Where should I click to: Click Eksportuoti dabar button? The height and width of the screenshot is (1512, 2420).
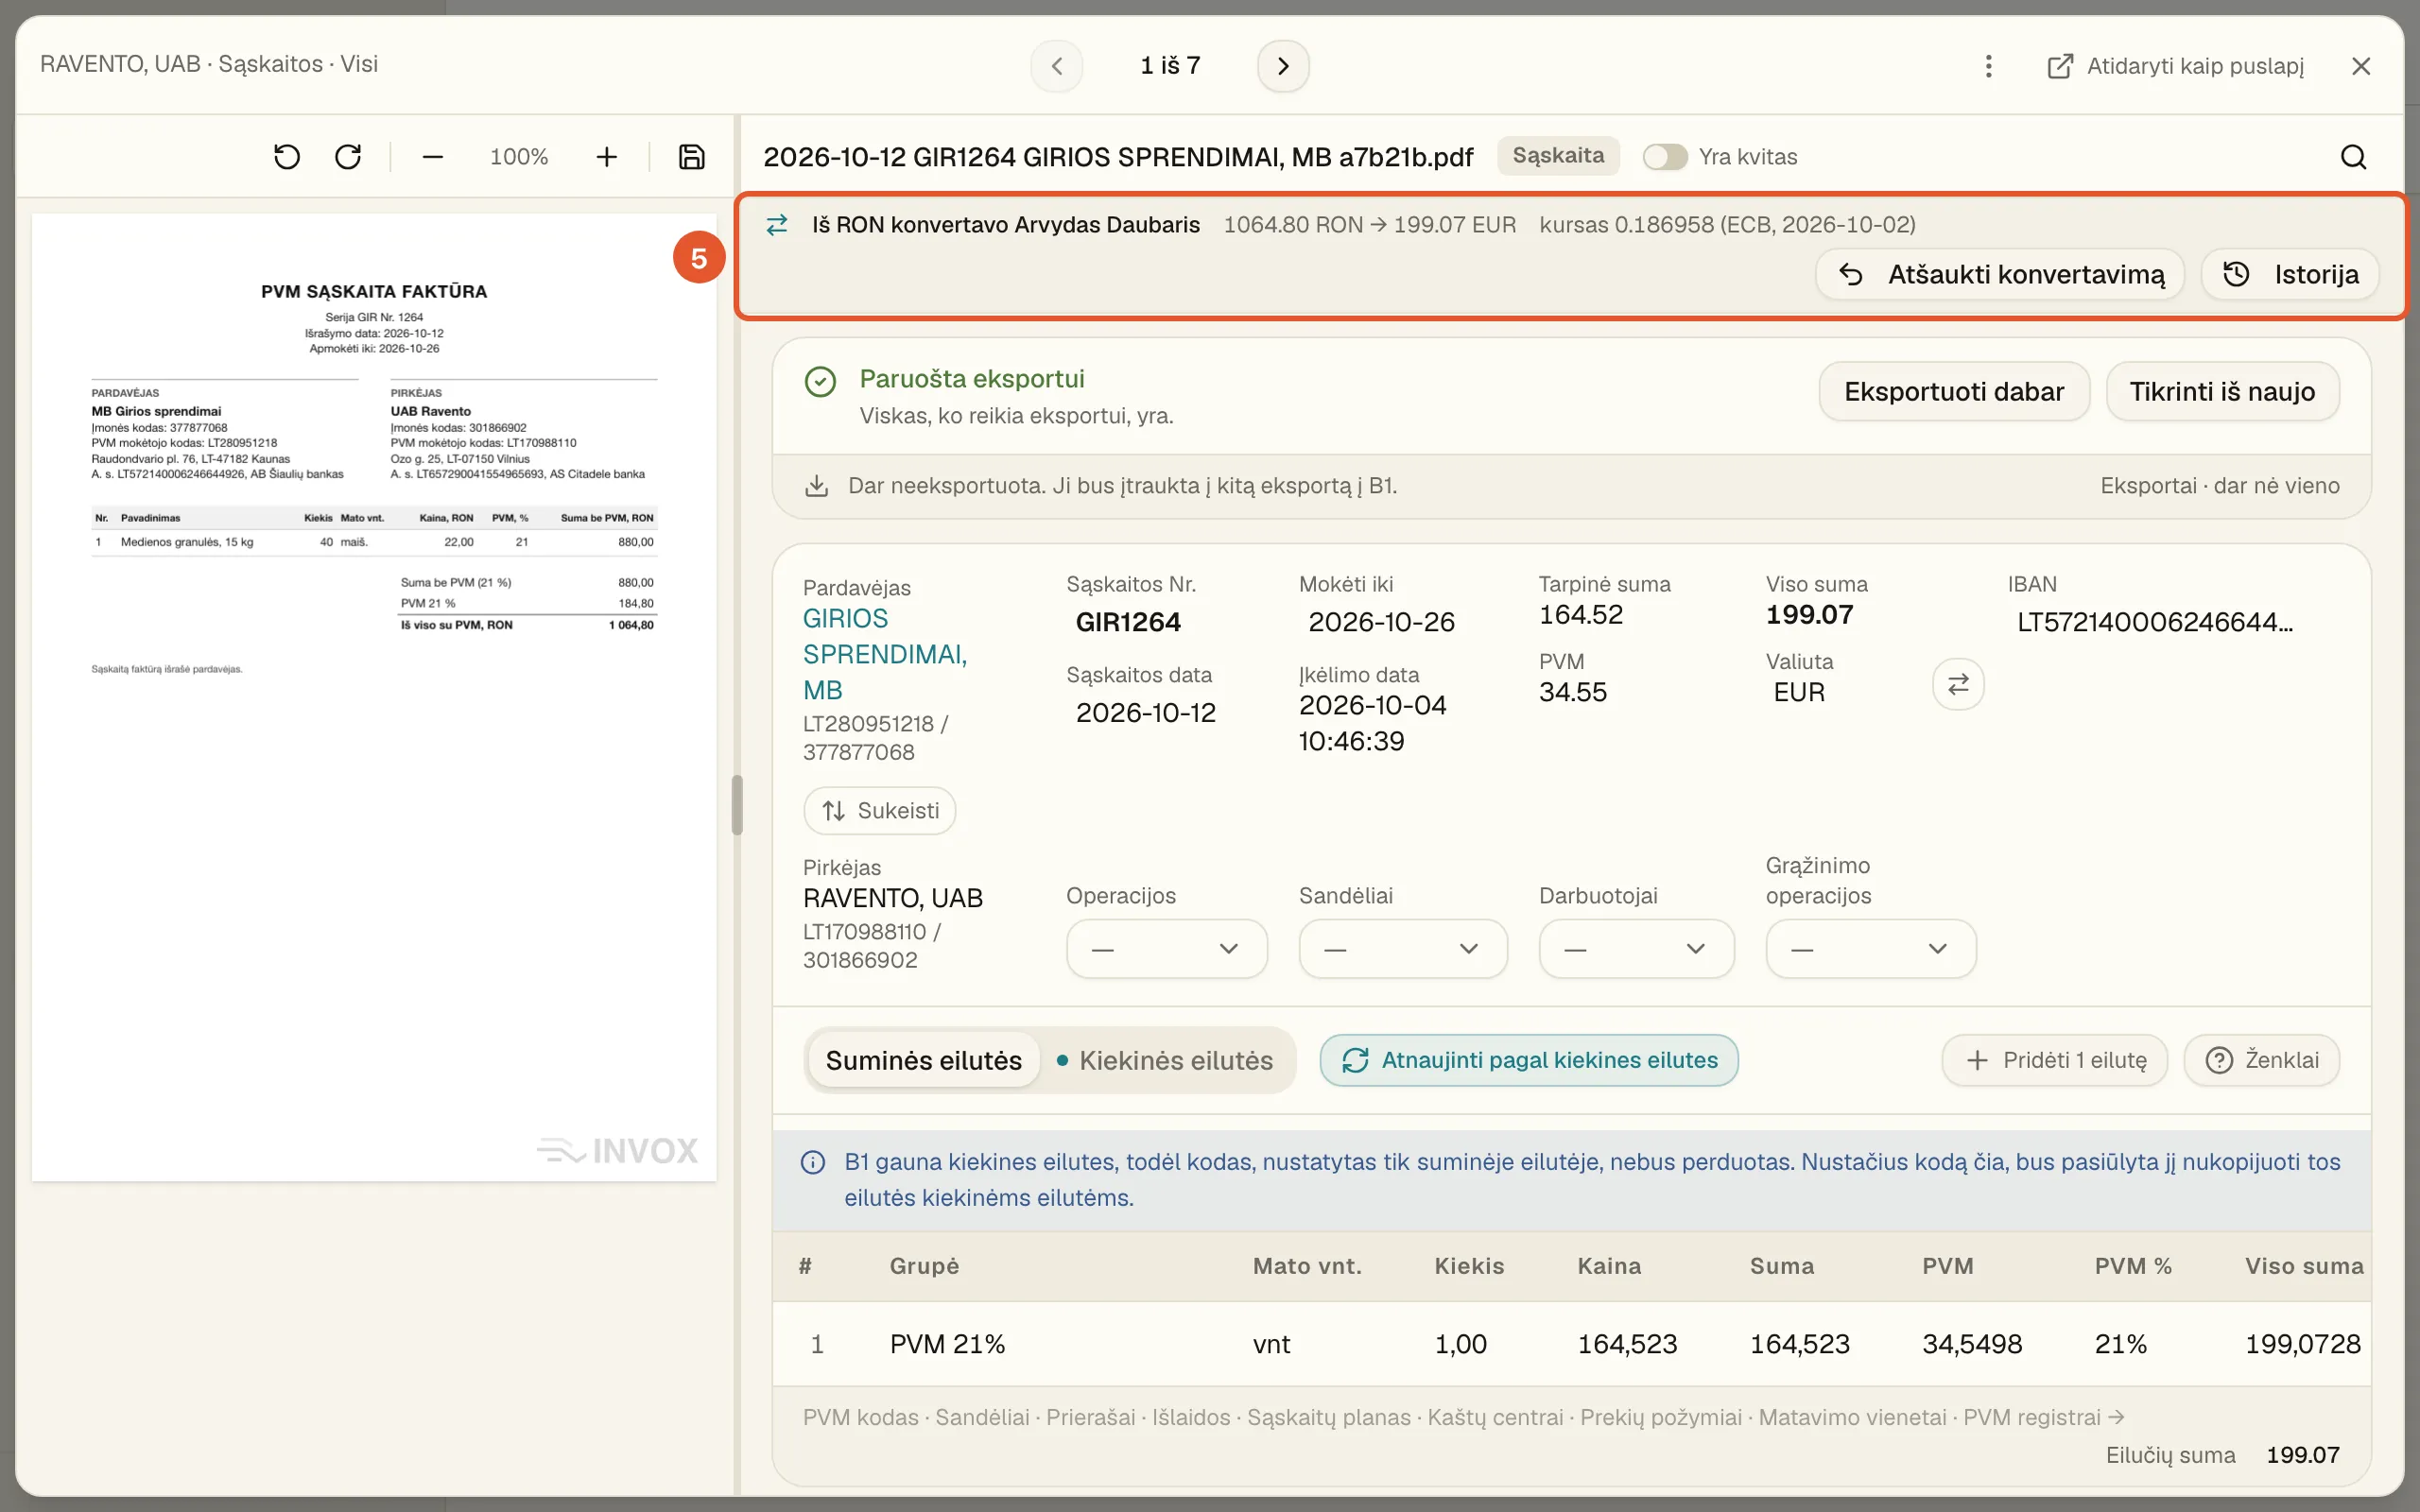(x=1954, y=391)
